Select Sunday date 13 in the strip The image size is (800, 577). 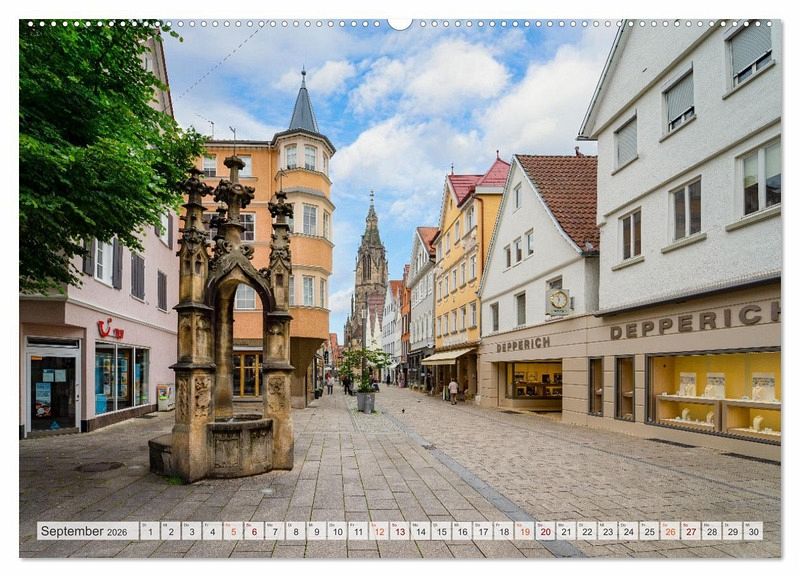point(400,531)
